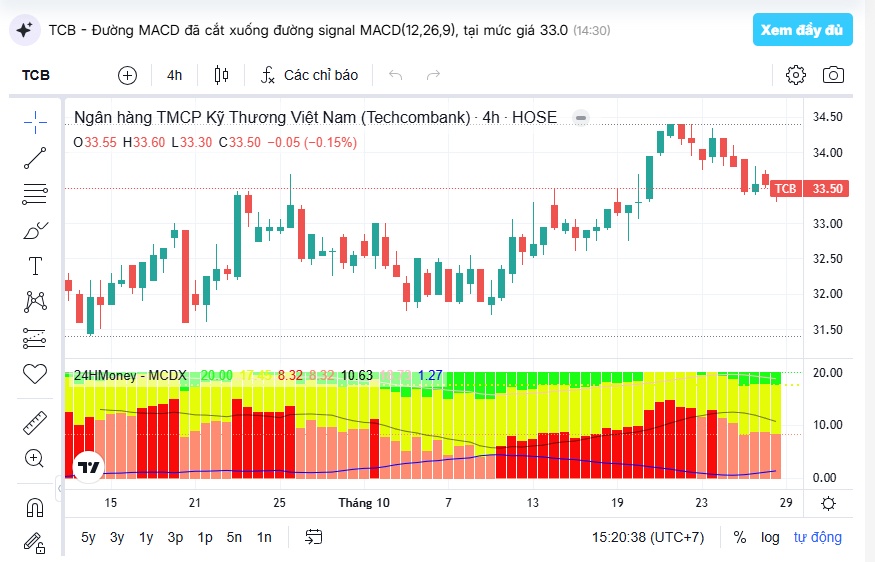Select the crosshair cursor tool
The width and height of the screenshot is (875, 562).
tap(35, 122)
